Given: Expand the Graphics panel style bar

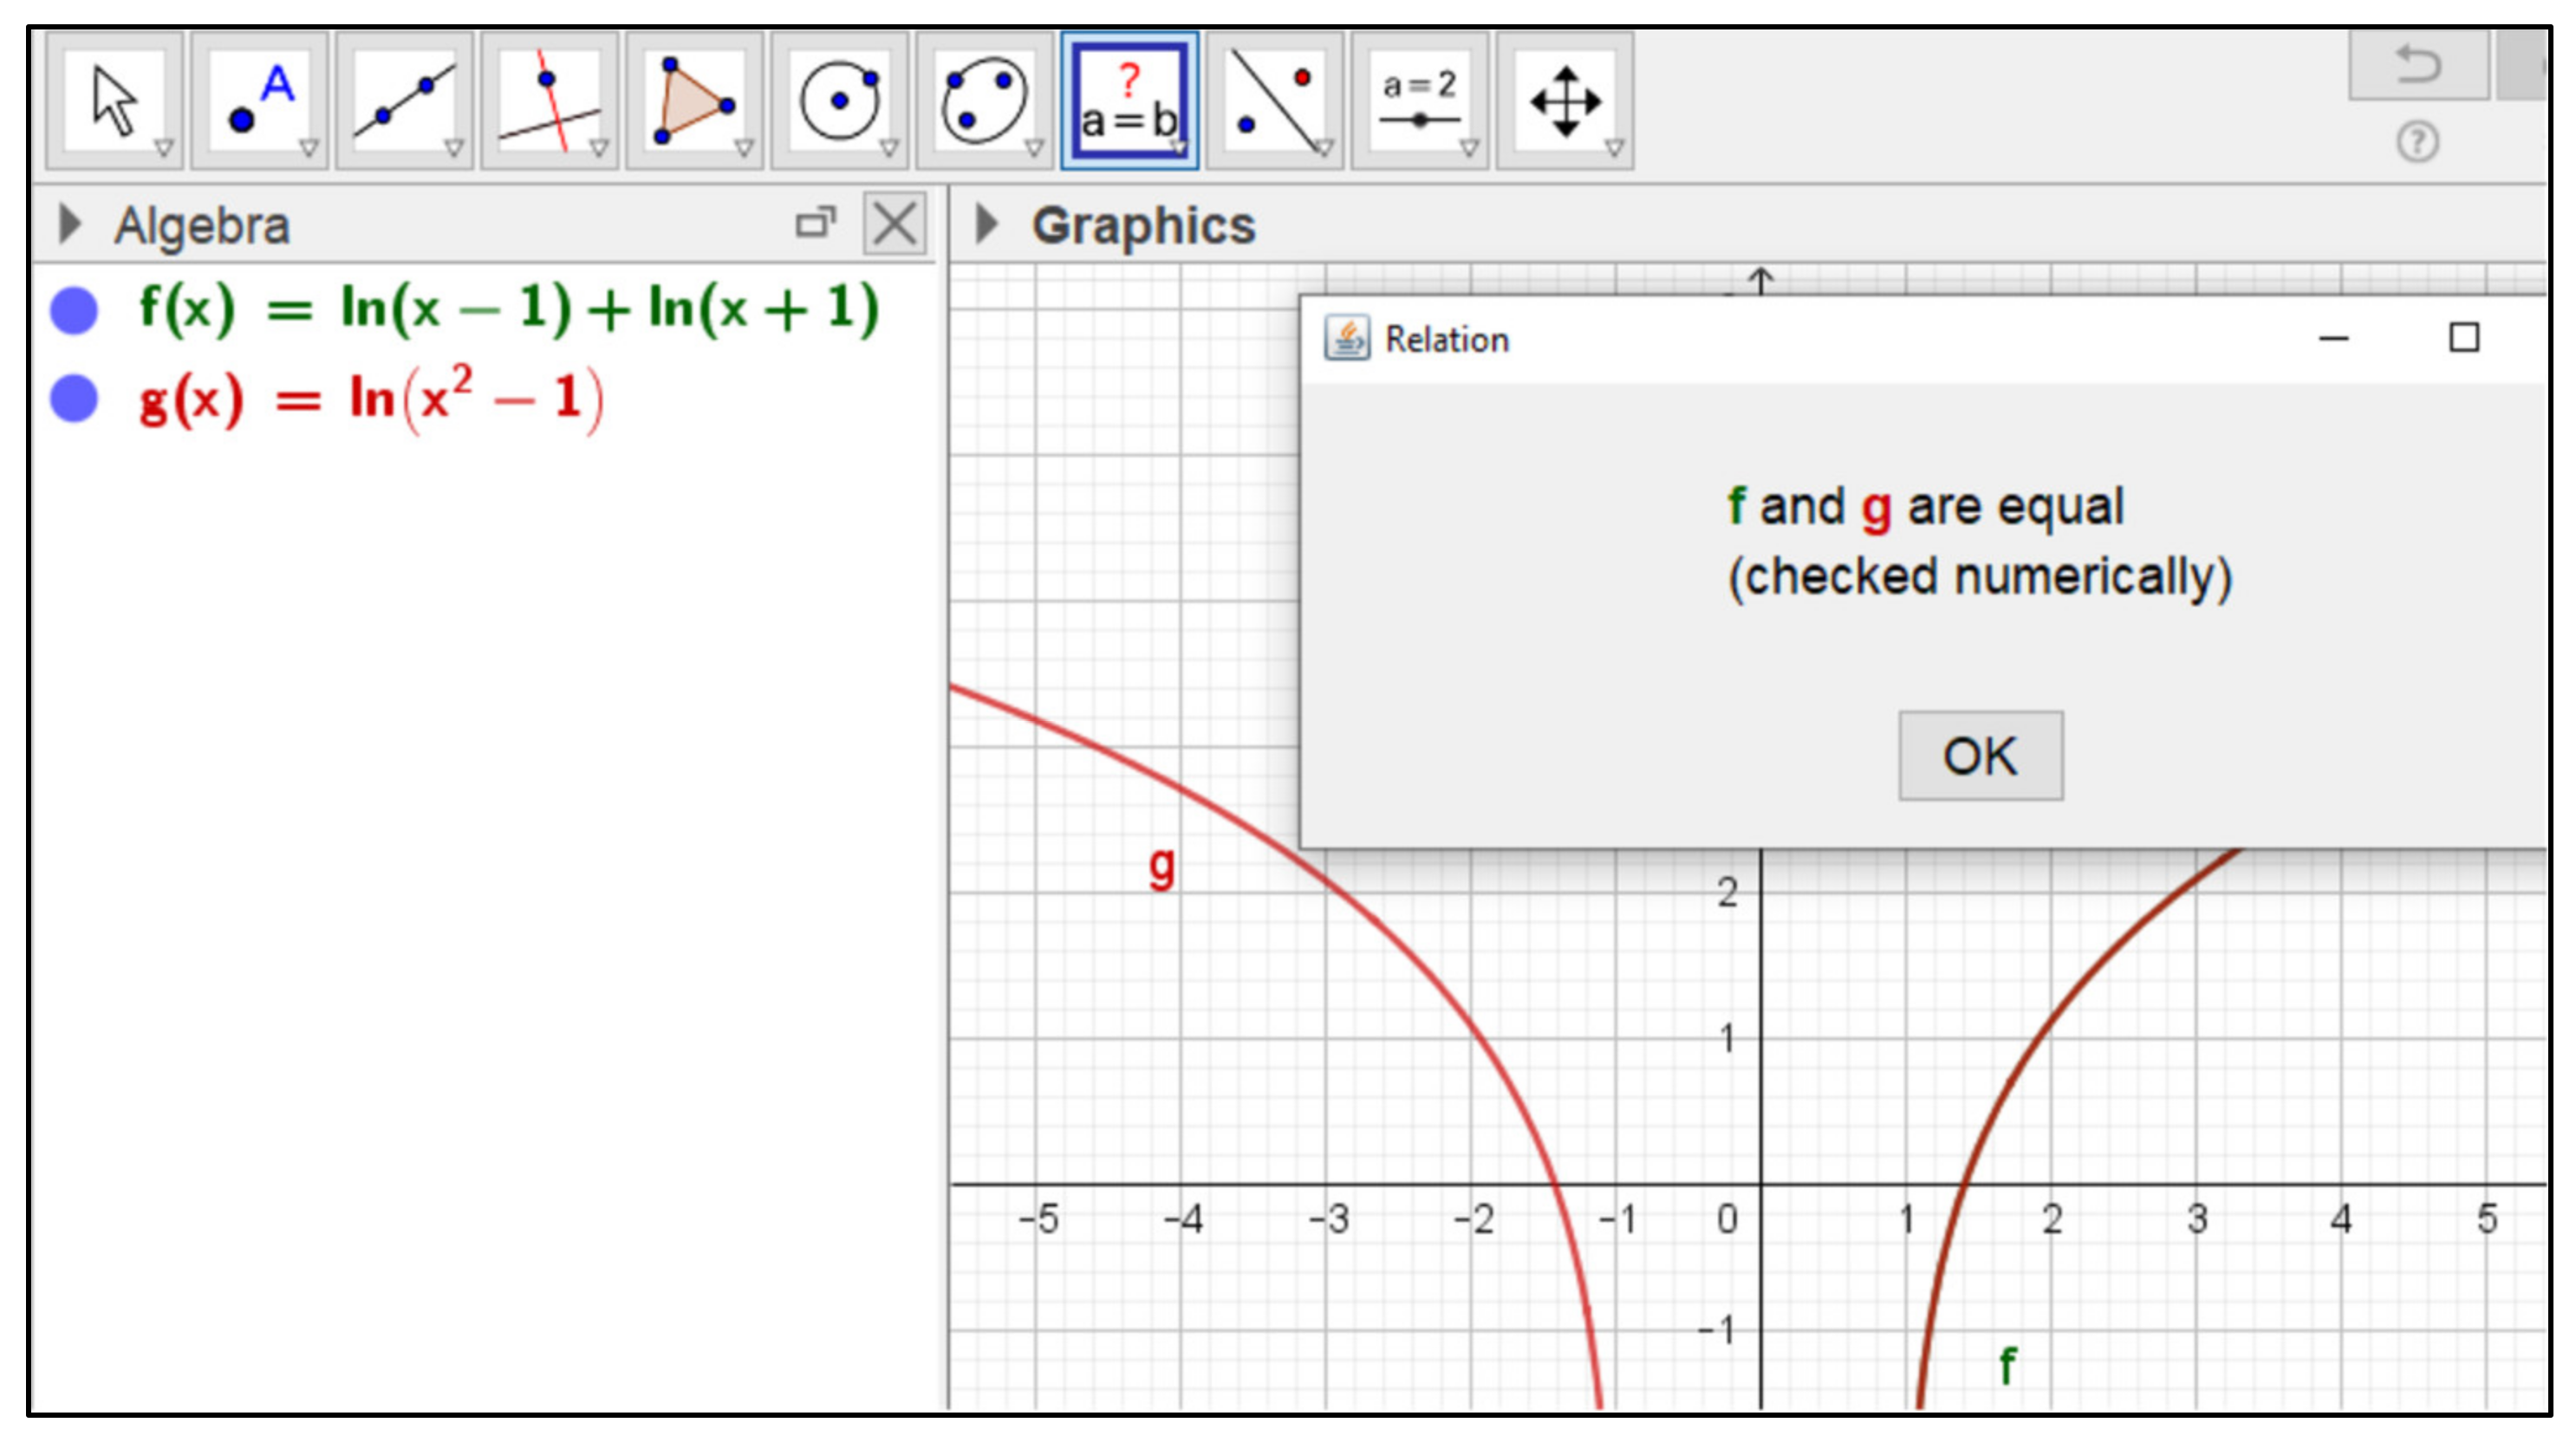Looking at the screenshot, I should 986,225.
